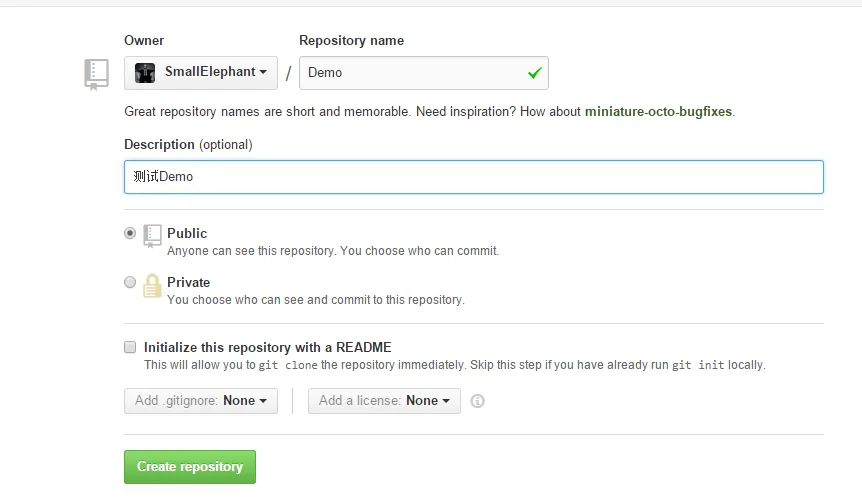Select the Private radio button
Screen dimensions: 862x497
pos(130,283)
